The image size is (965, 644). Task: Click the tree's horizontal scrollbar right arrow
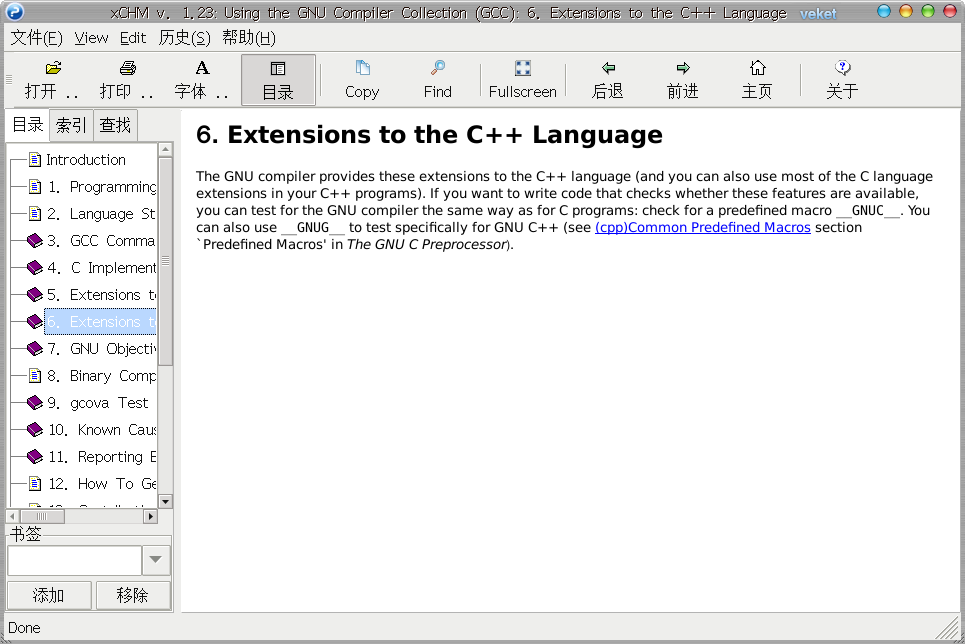(150, 517)
